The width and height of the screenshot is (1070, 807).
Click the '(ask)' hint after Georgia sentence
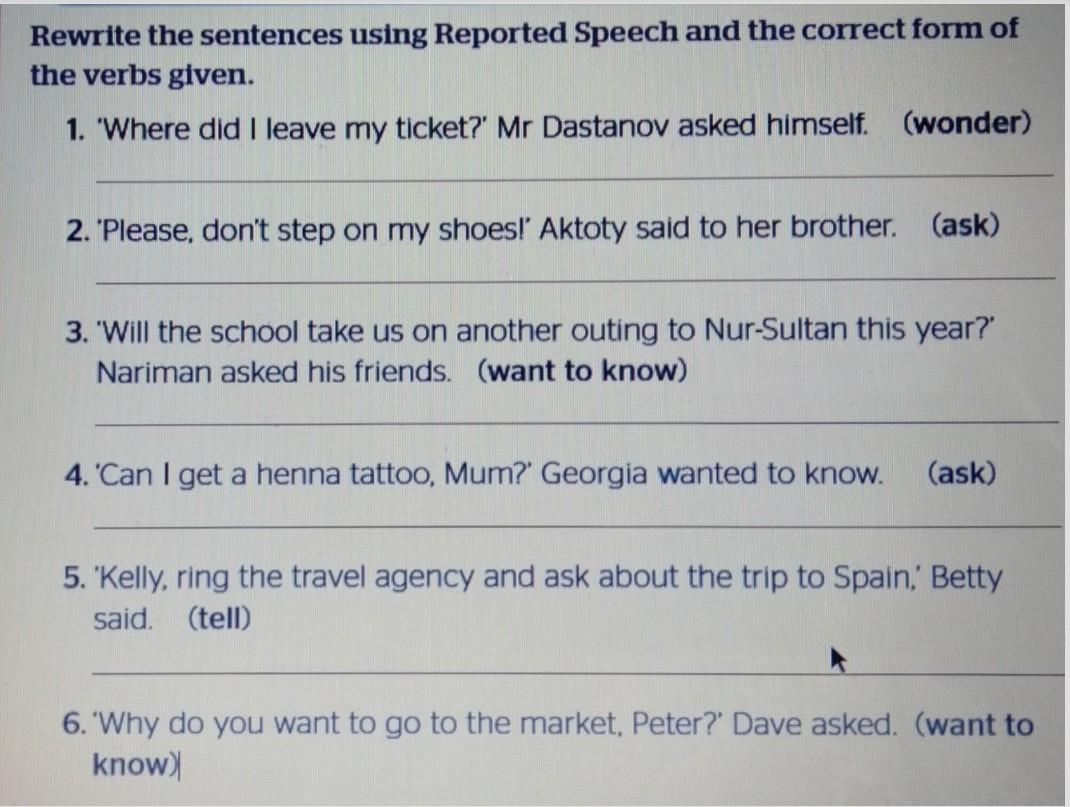[961, 473]
